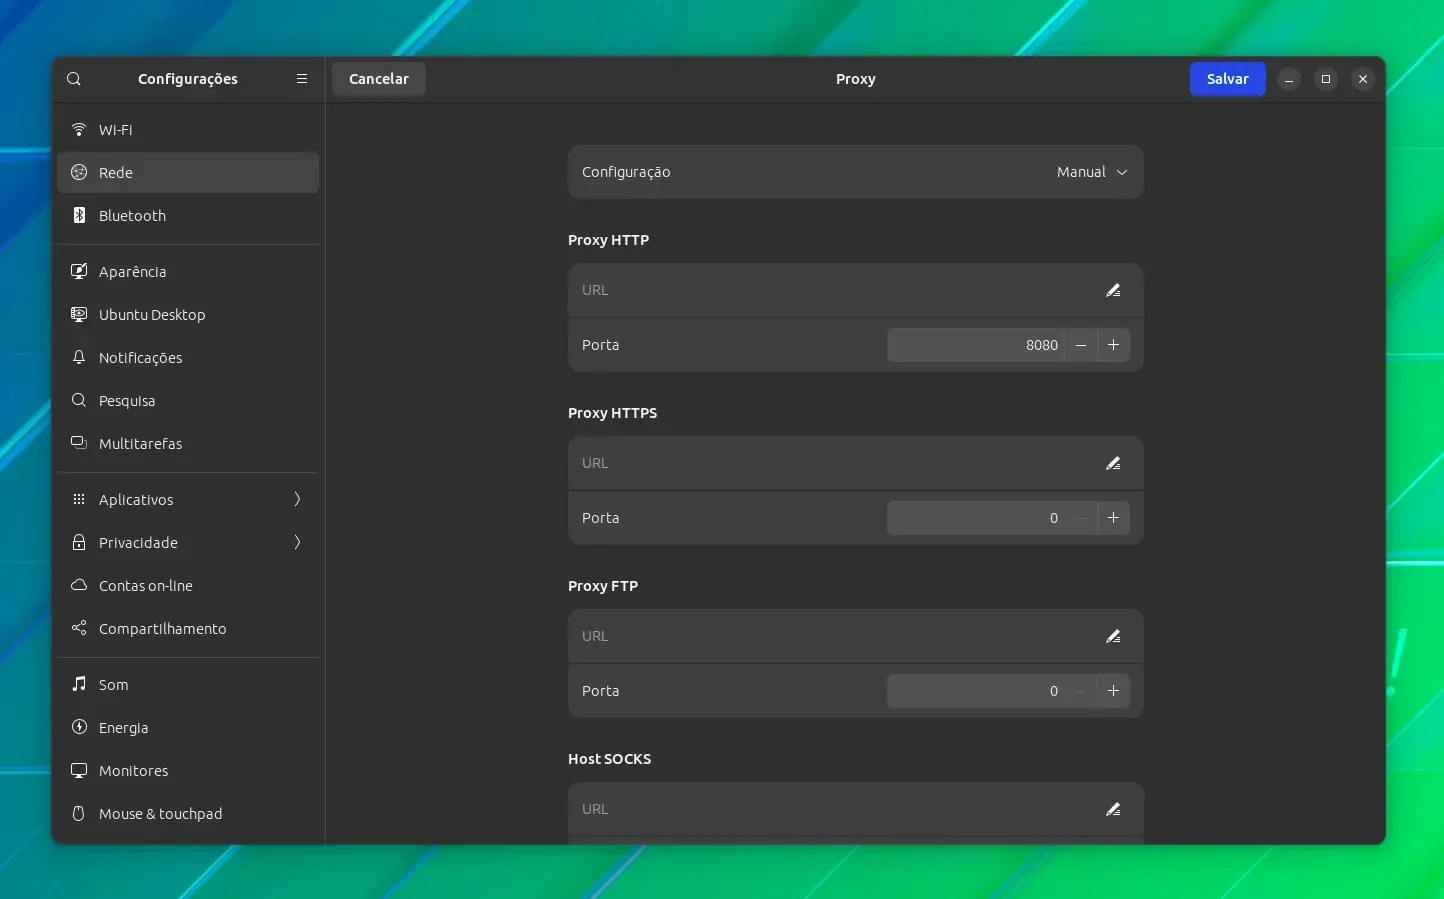1444x899 pixels.
Task: Select Mouse & touchpad in the sidebar
Action: (188, 814)
